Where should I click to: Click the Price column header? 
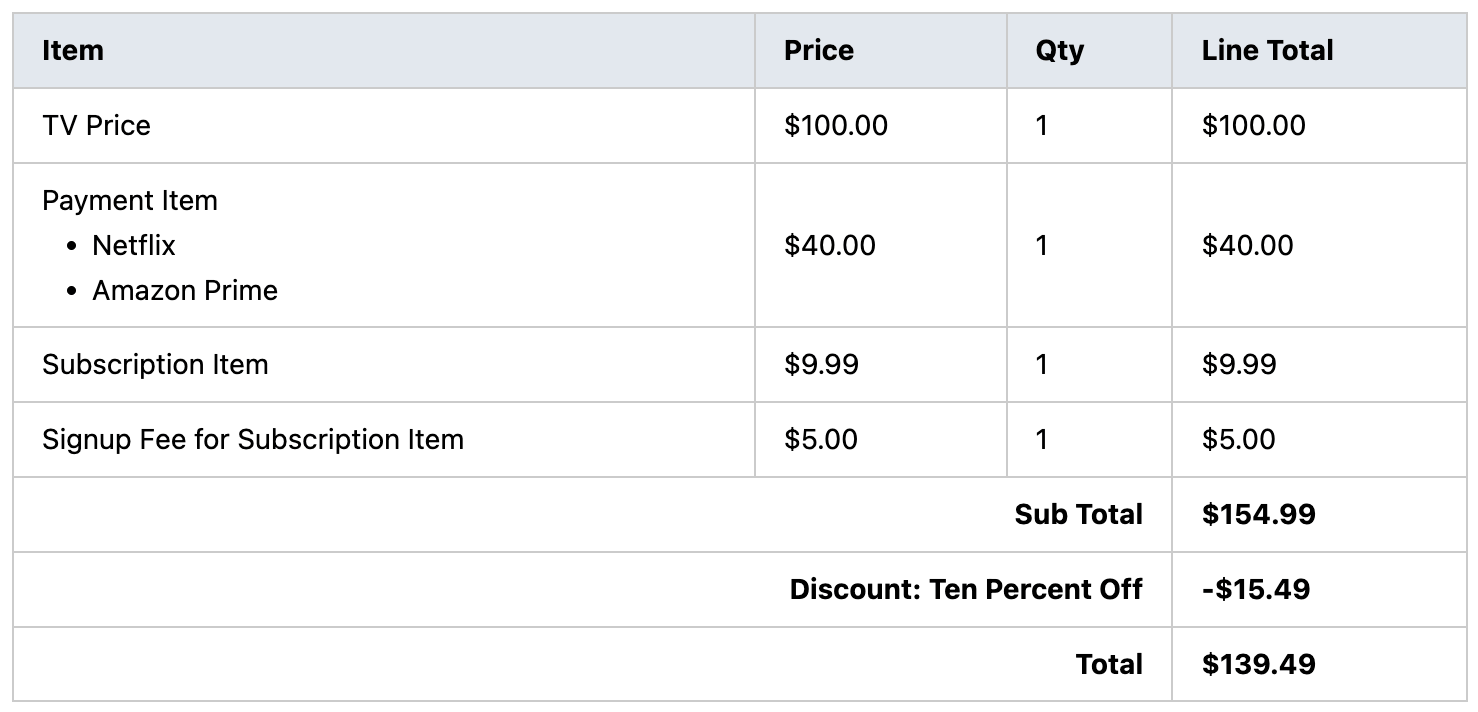tap(818, 51)
